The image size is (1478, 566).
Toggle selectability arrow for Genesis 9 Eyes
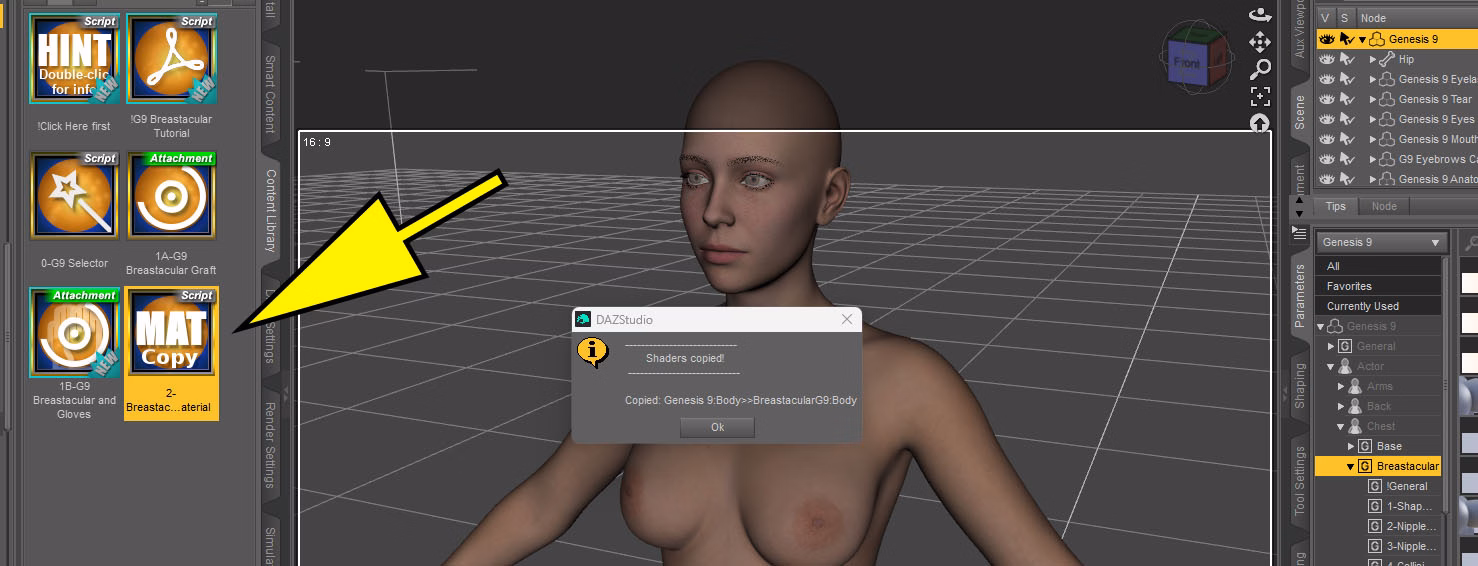coord(1347,119)
